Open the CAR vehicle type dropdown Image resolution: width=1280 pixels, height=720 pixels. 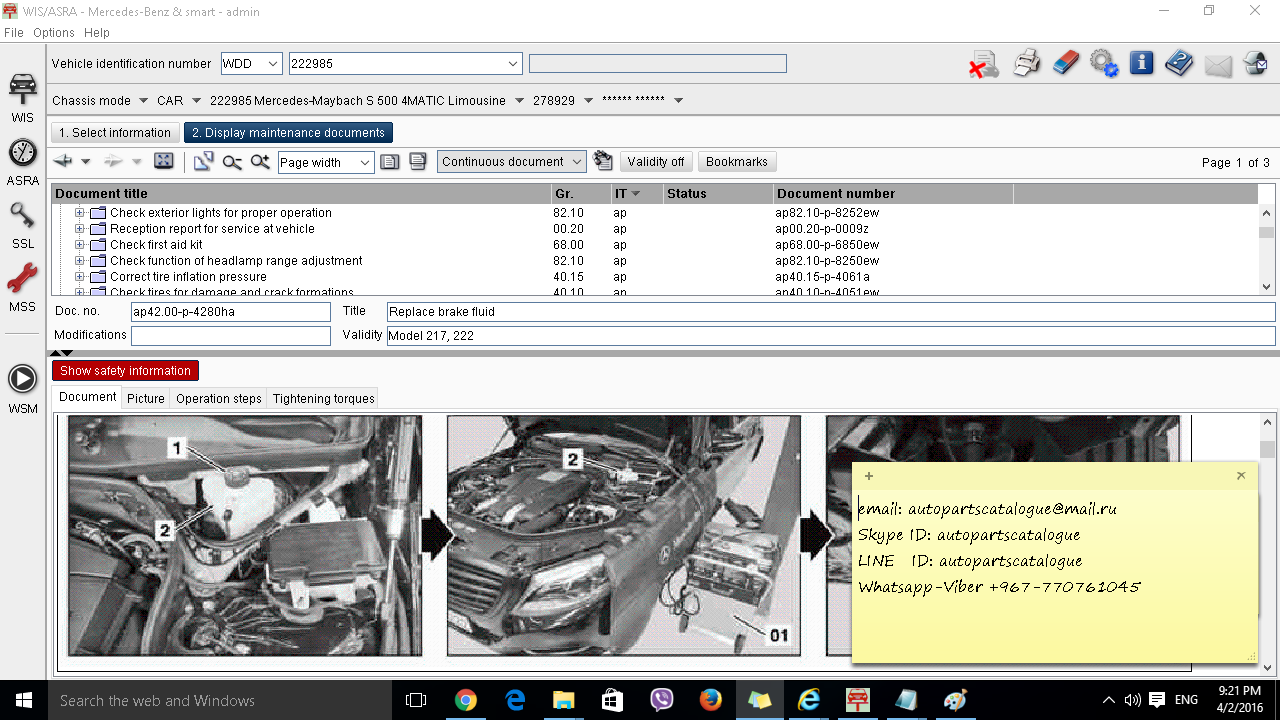[196, 100]
